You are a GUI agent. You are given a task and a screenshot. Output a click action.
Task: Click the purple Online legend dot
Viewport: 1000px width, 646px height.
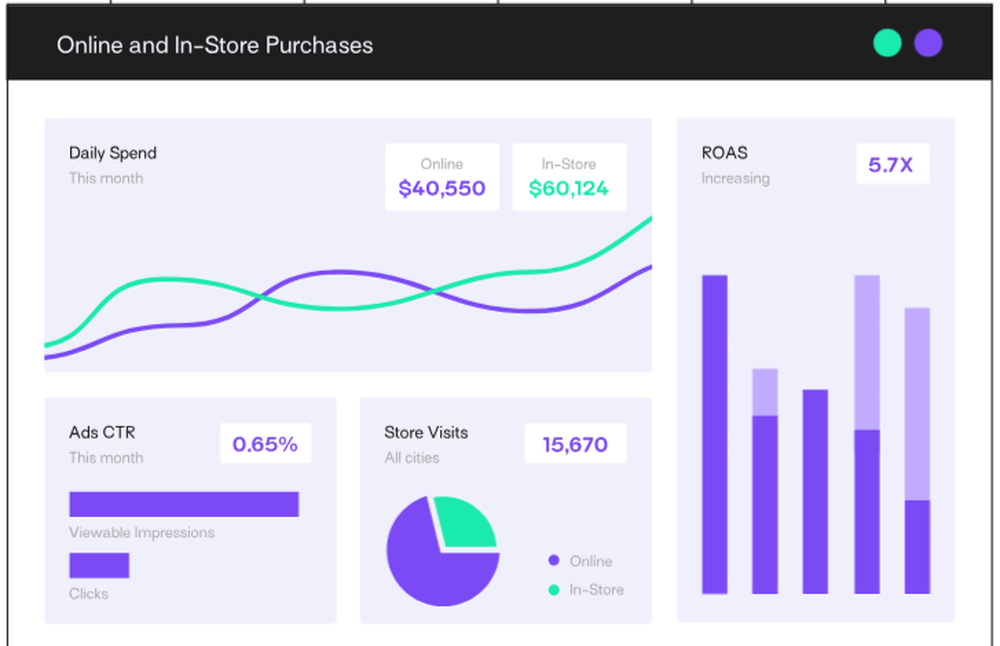[x=554, y=561]
